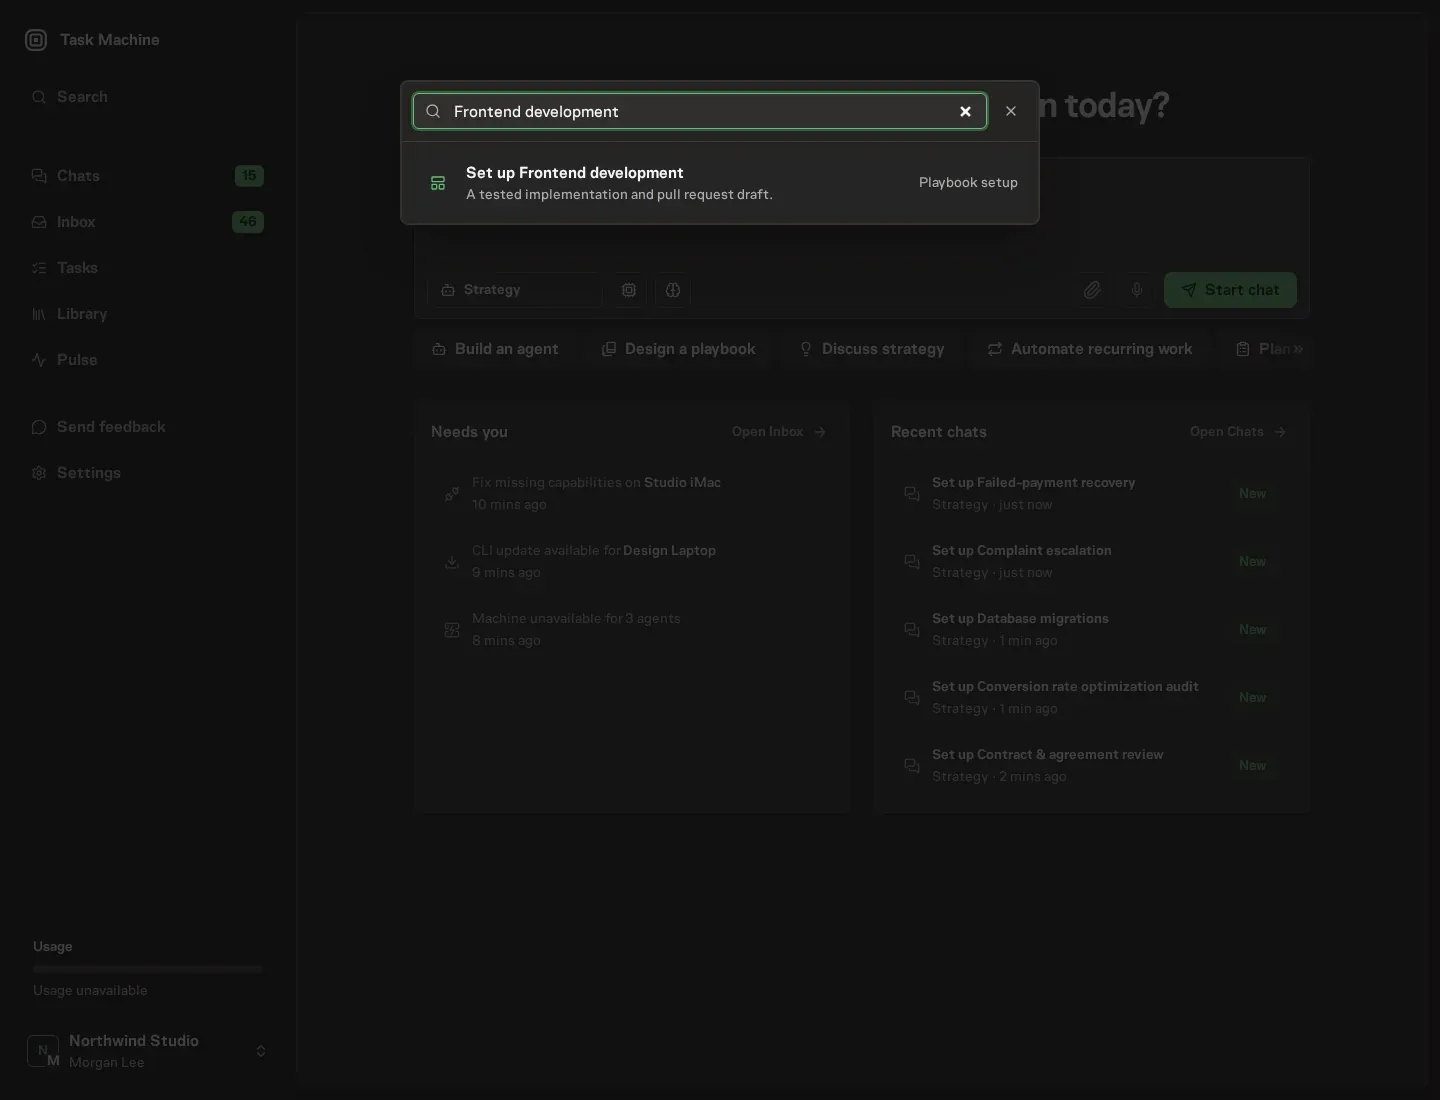Viewport: 1440px width, 1100px height.
Task: Open the Set up Failed-payment recovery chat
Action: [1092, 493]
